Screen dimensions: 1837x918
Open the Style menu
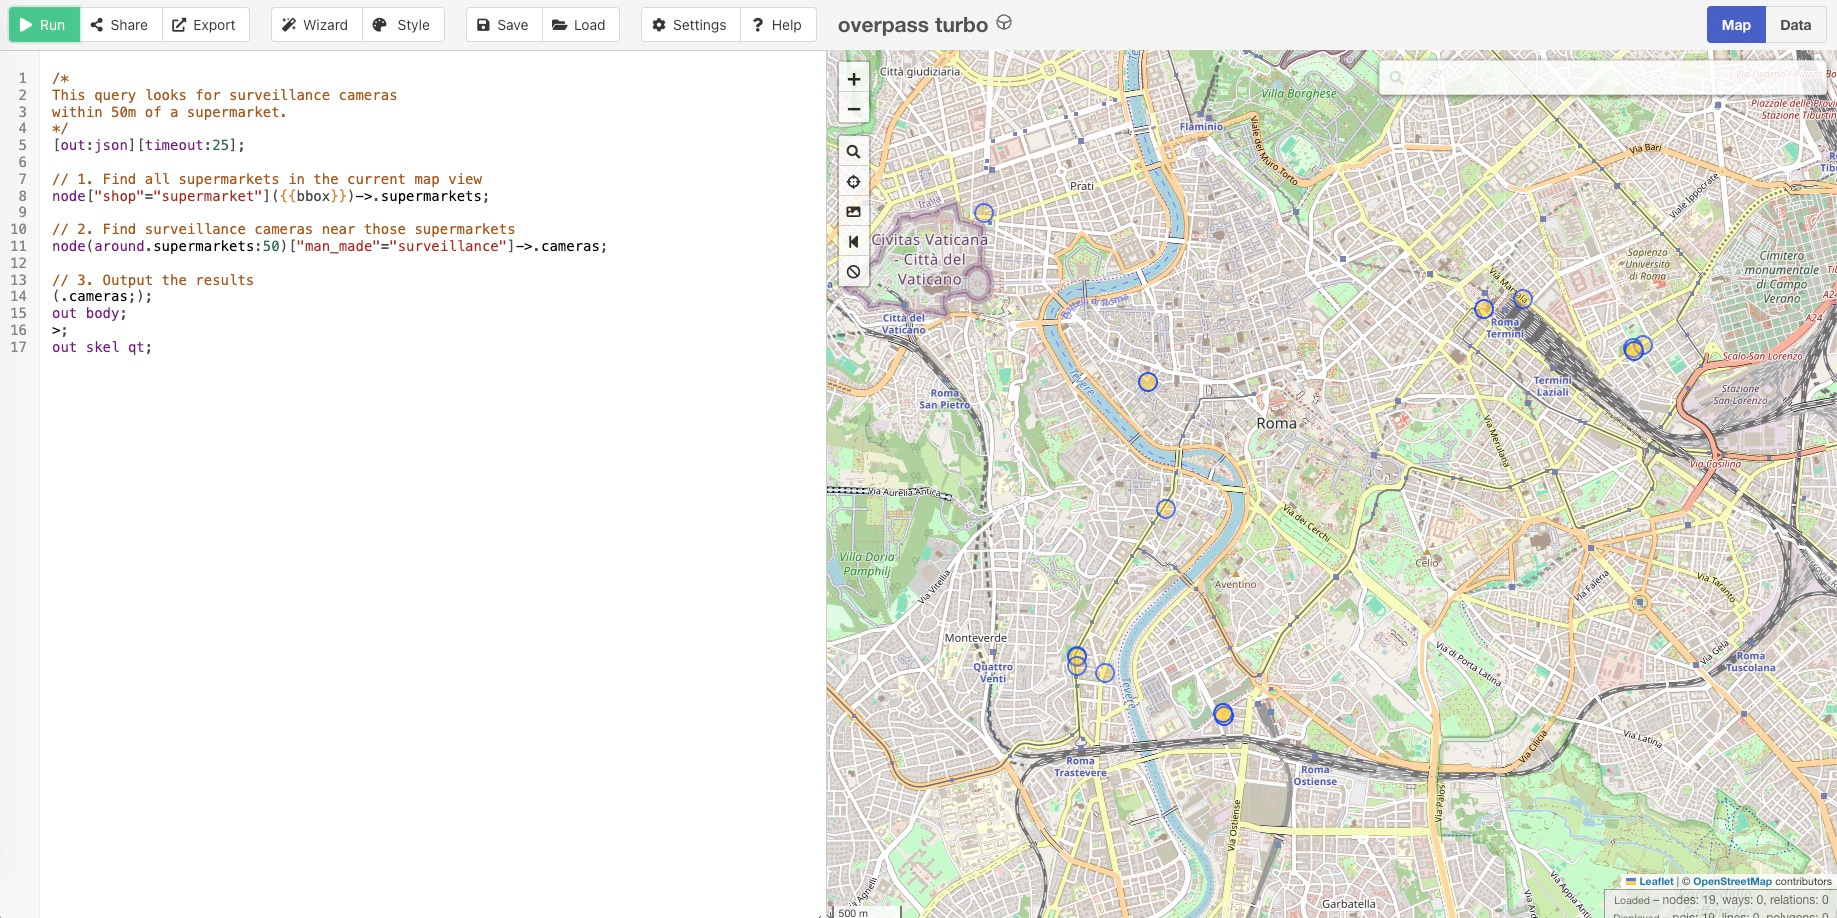(402, 25)
